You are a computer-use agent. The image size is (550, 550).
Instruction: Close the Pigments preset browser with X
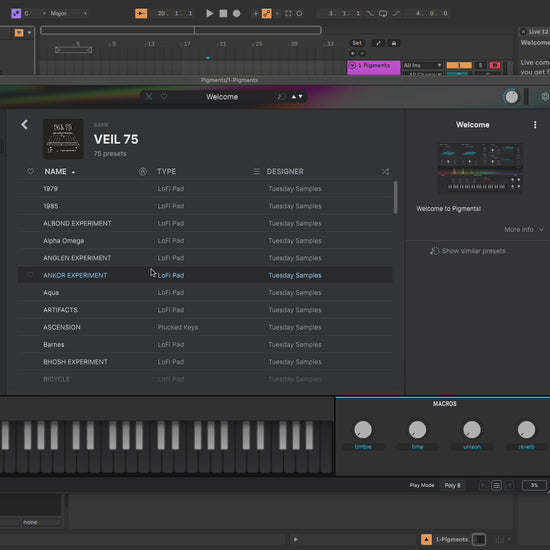(149, 97)
